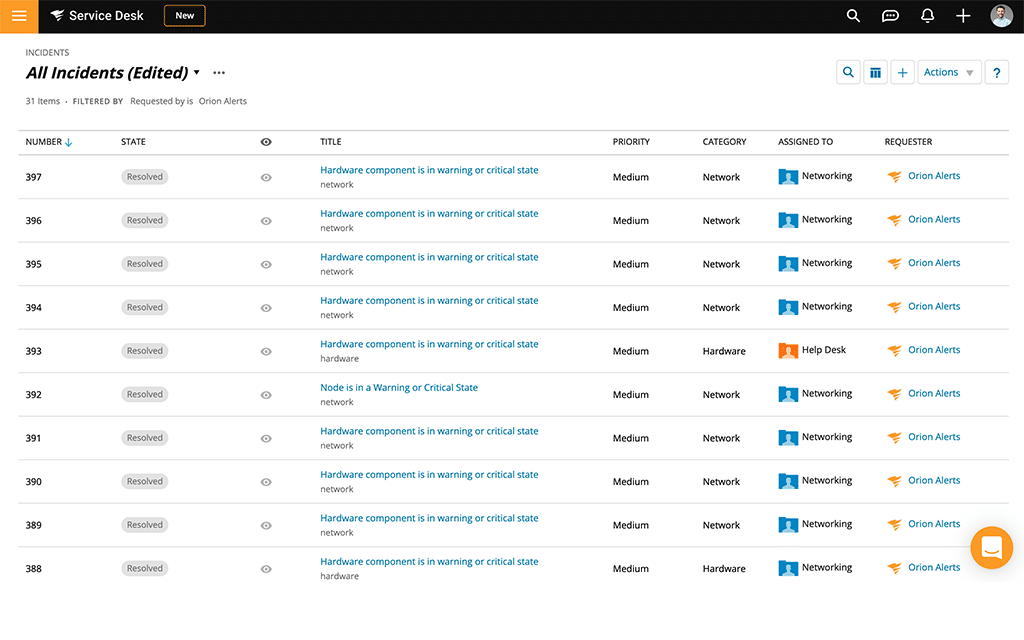Open incident 397 title link

[429, 170]
